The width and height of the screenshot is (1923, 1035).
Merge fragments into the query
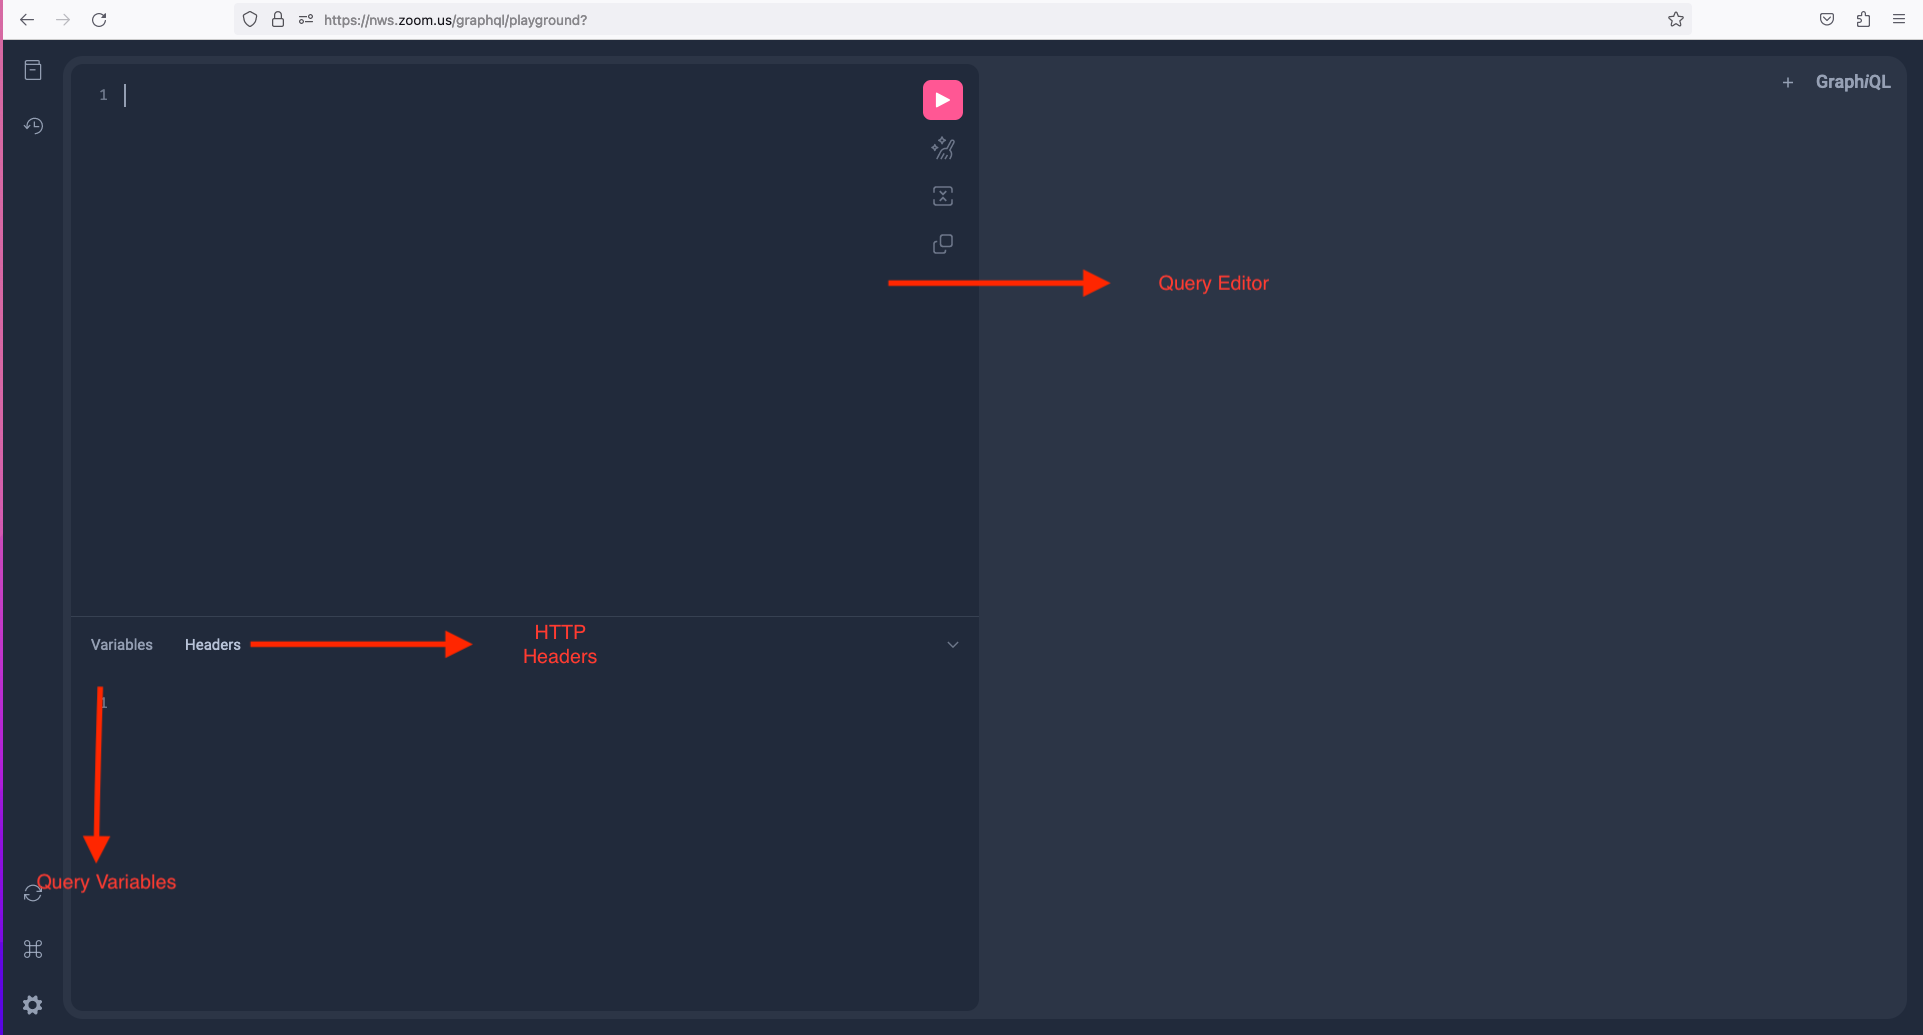point(942,195)
